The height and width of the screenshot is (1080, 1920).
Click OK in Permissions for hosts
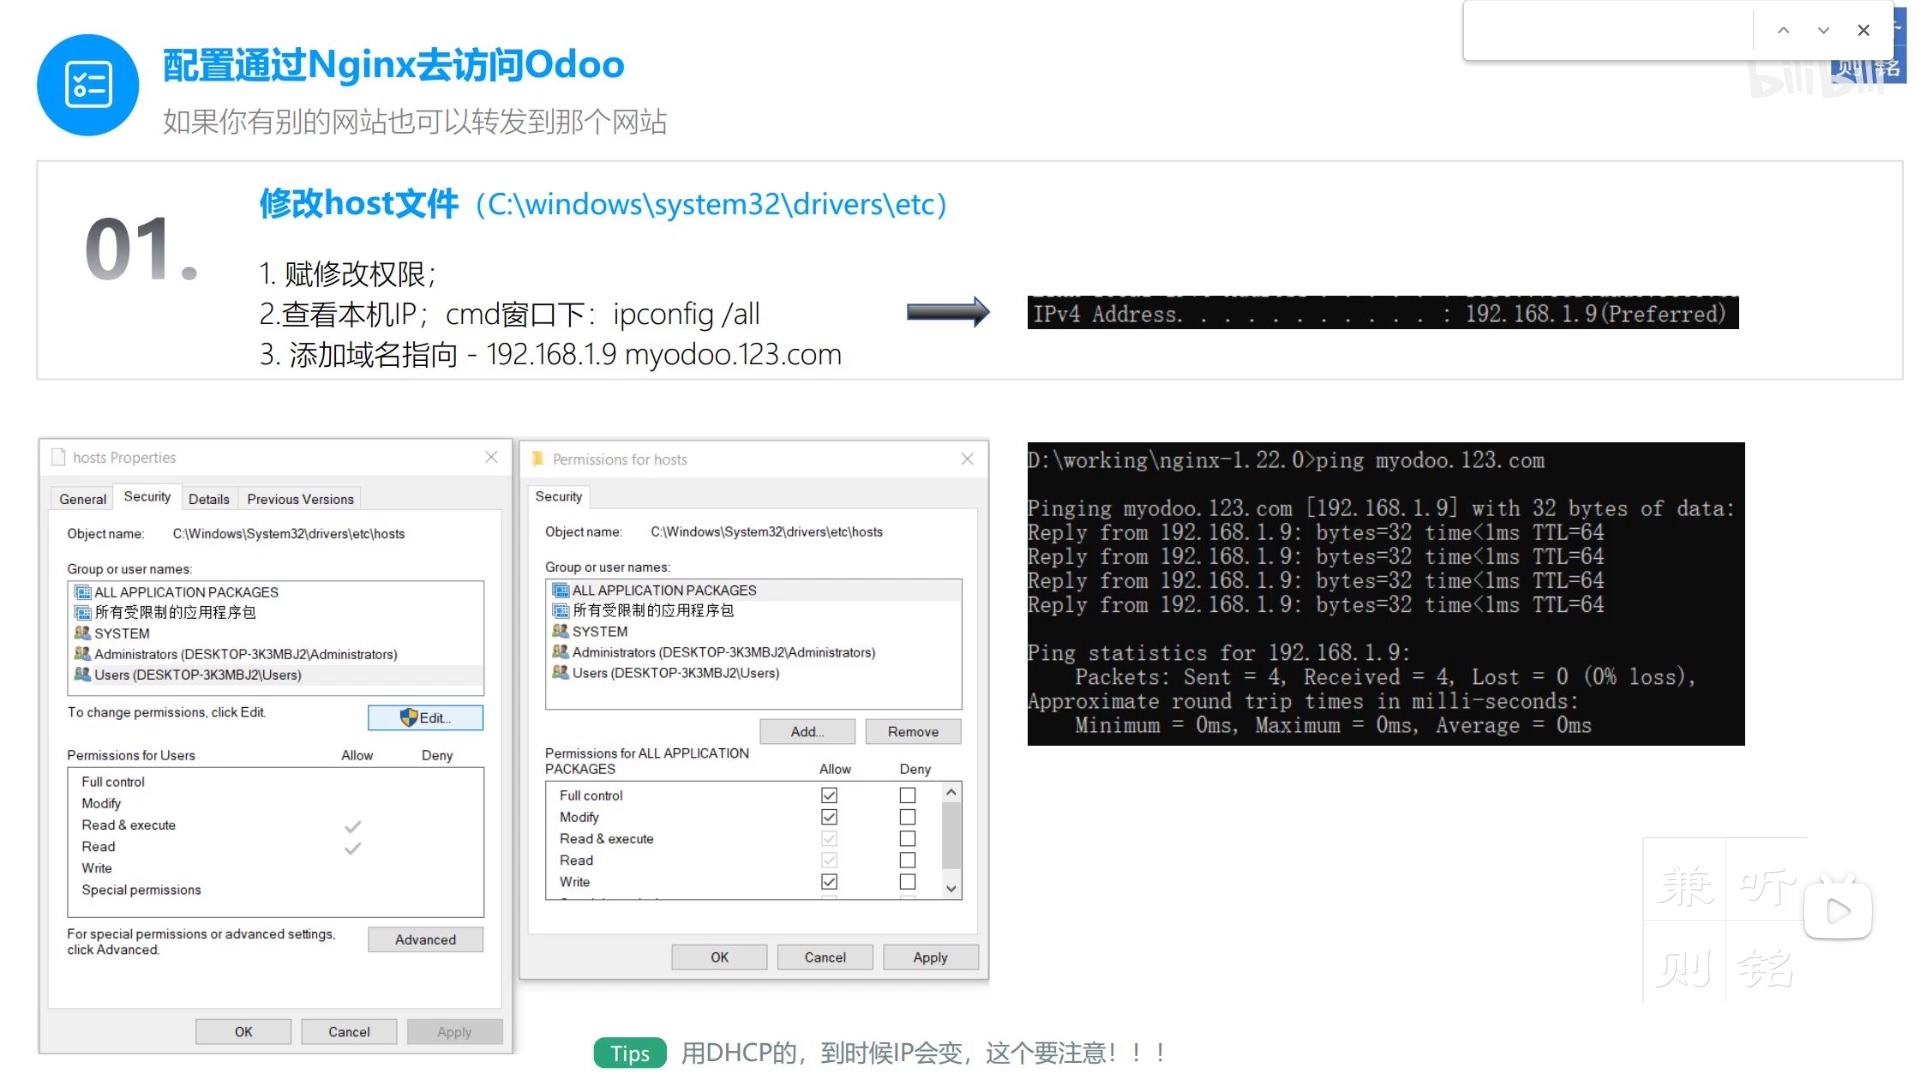(719, 958)
